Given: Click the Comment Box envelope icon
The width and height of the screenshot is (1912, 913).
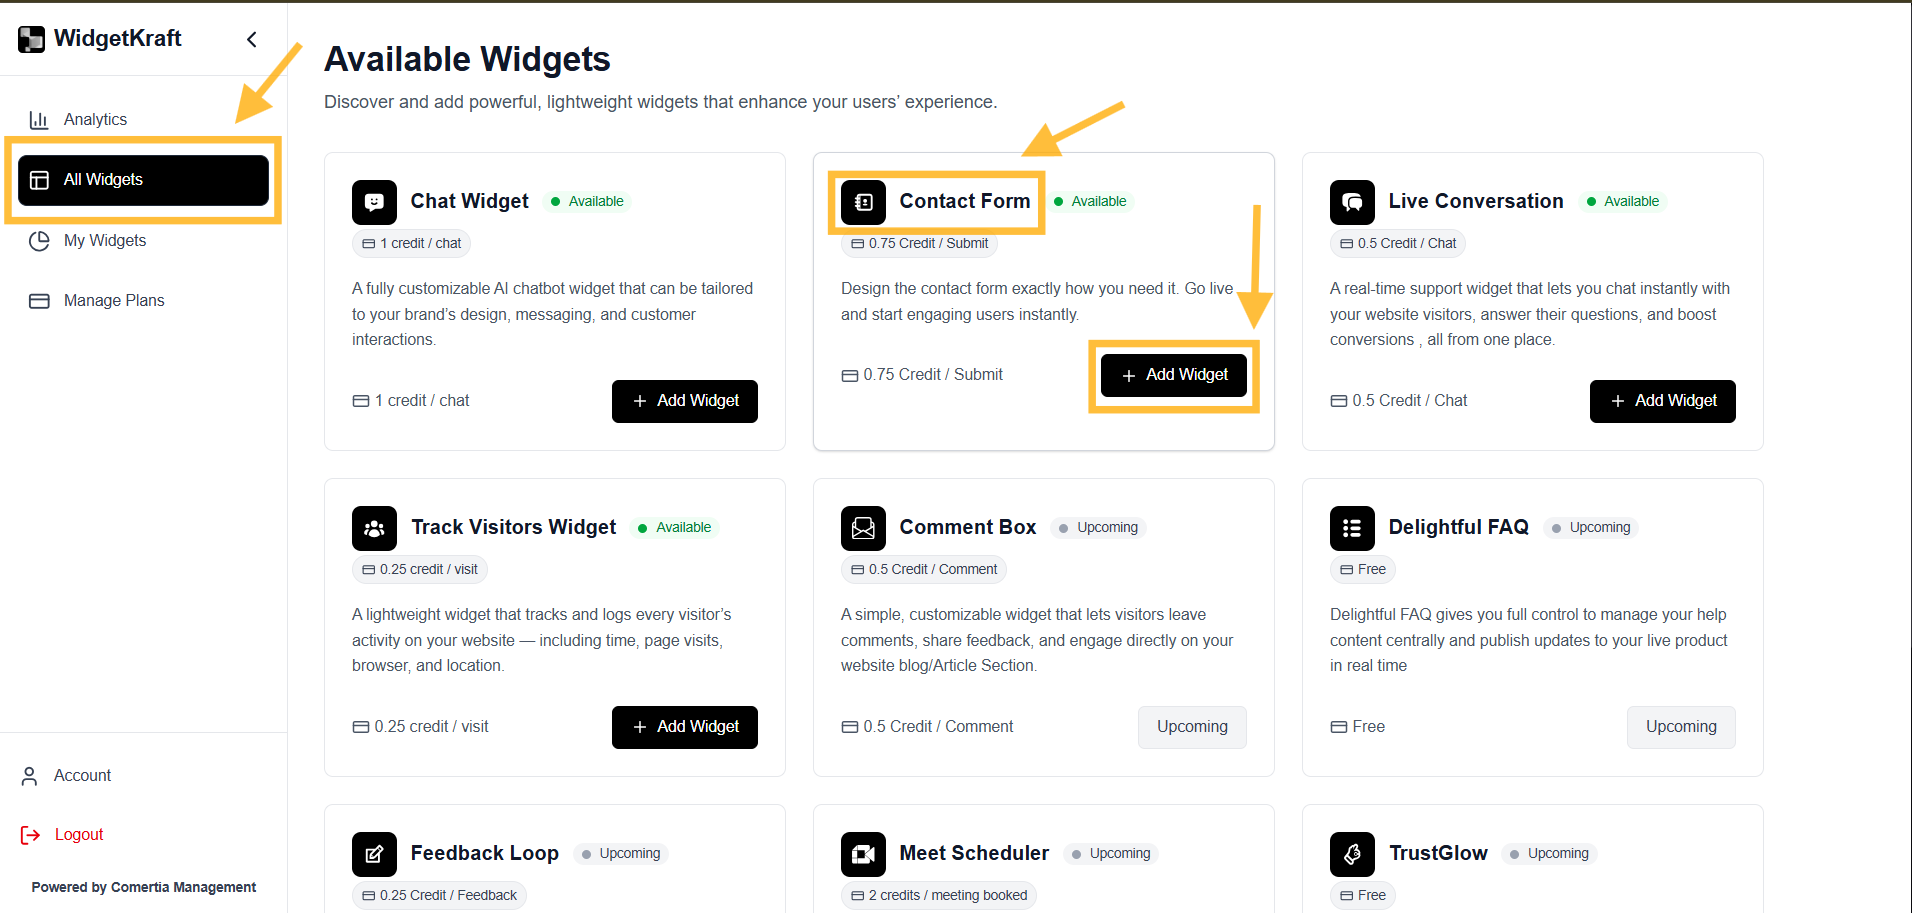Looking at the screenshot, I should coord(862,528).
